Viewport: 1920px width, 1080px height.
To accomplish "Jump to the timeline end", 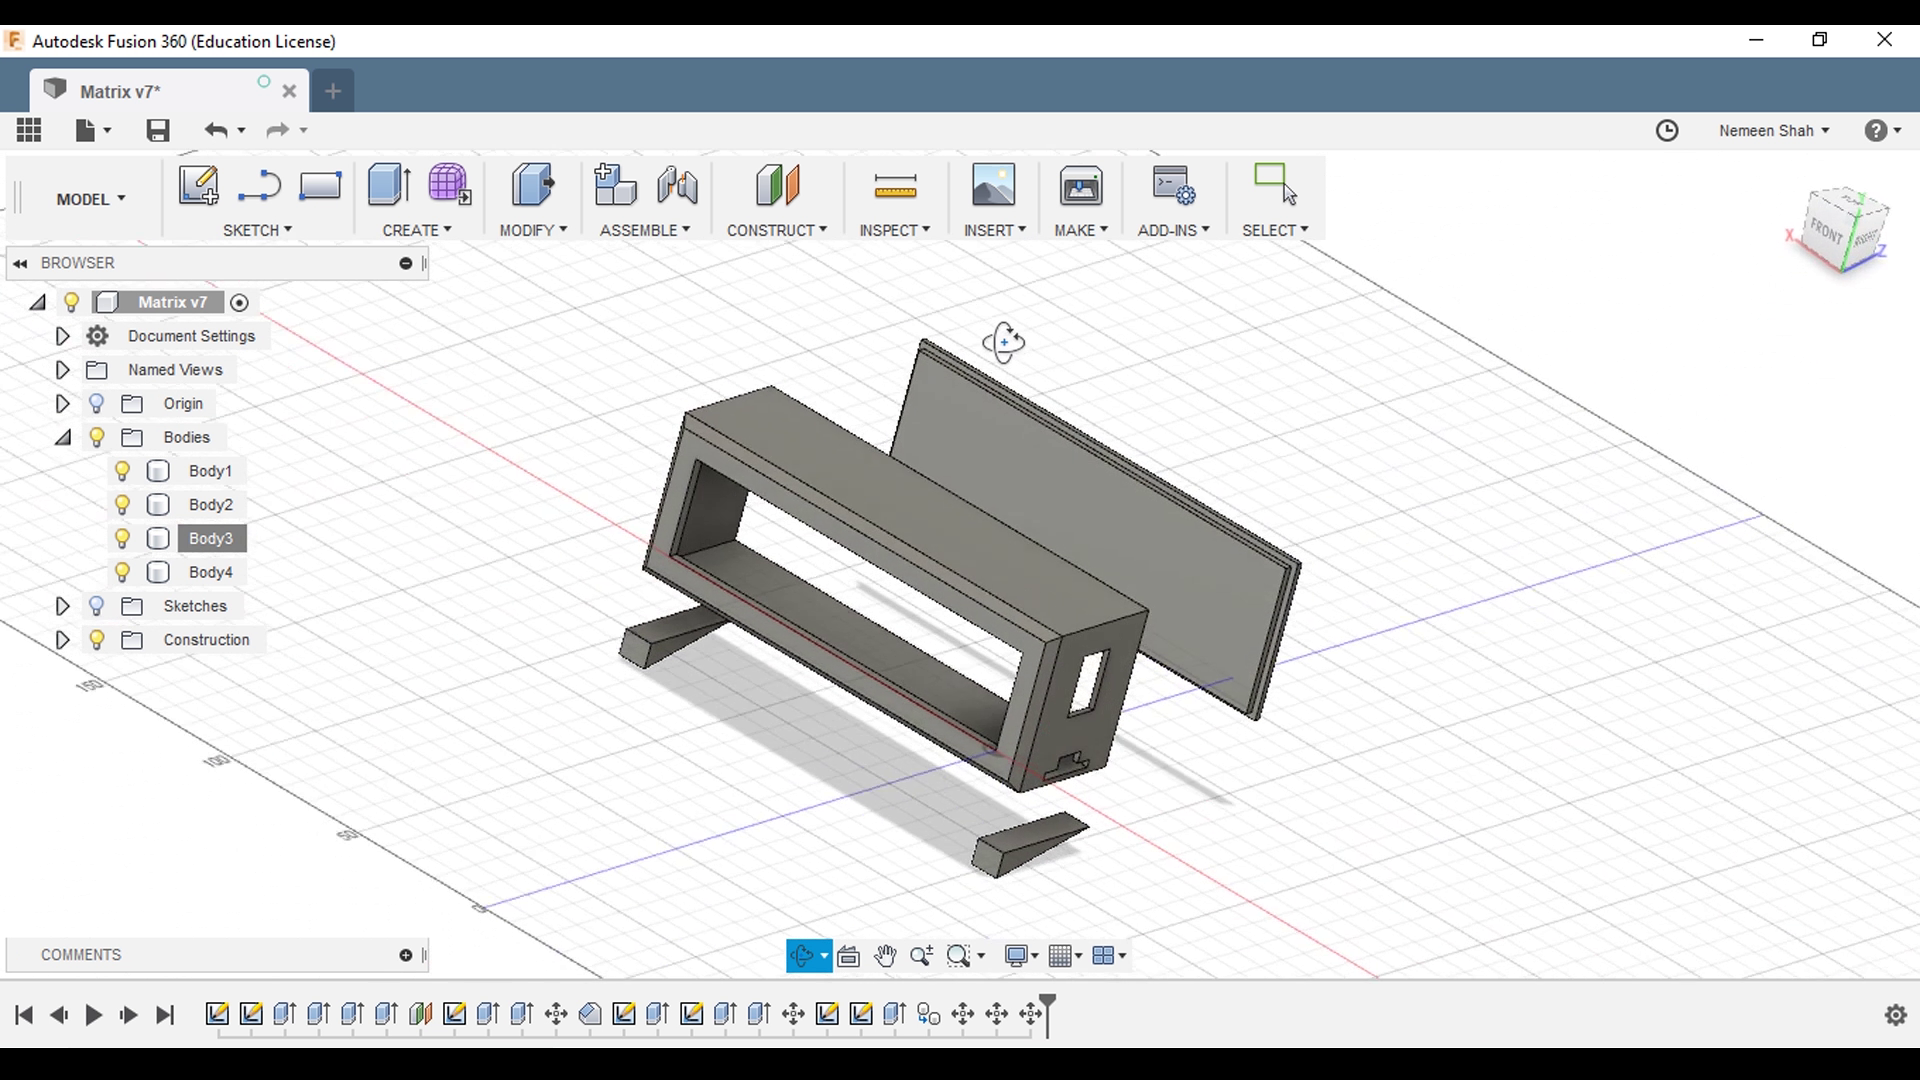I will click(x=165, y=1015).
